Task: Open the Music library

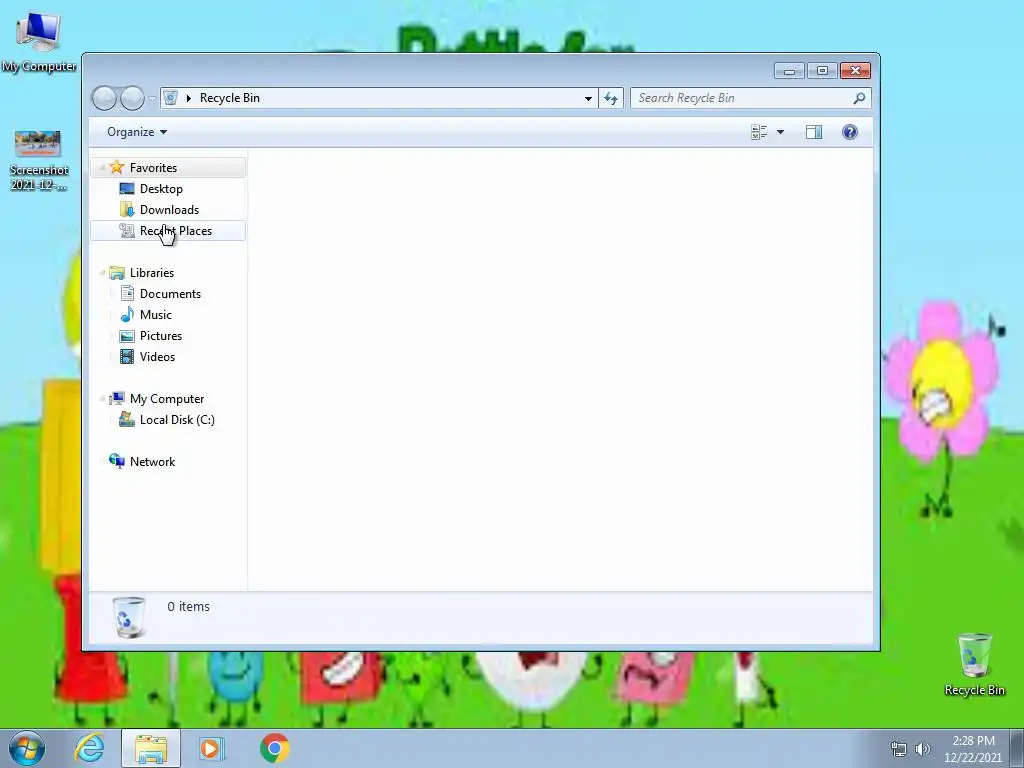Action: click(x=155, y=315)
